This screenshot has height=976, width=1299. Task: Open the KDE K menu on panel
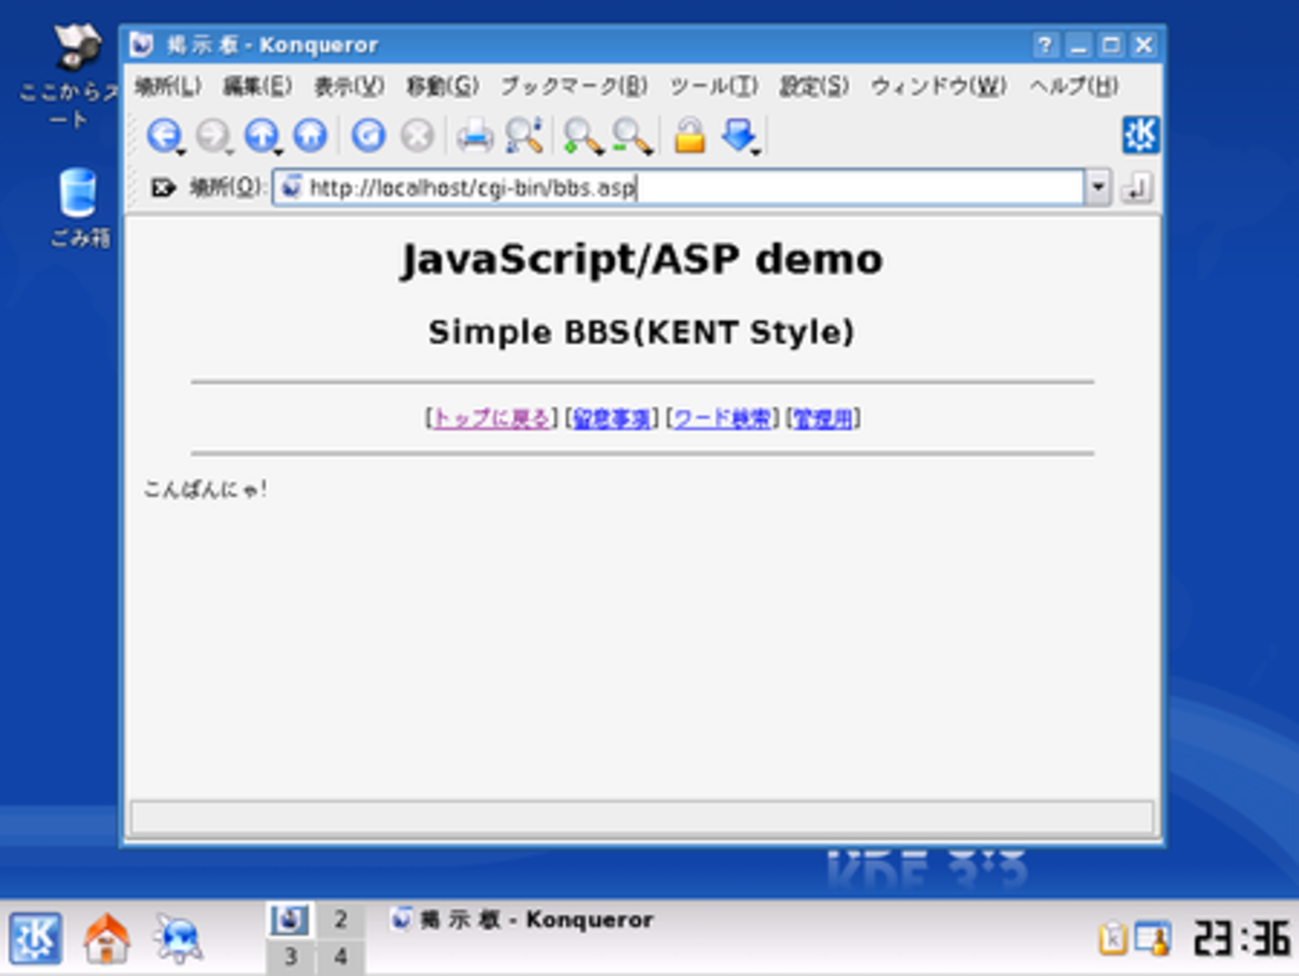coord(36,939)
